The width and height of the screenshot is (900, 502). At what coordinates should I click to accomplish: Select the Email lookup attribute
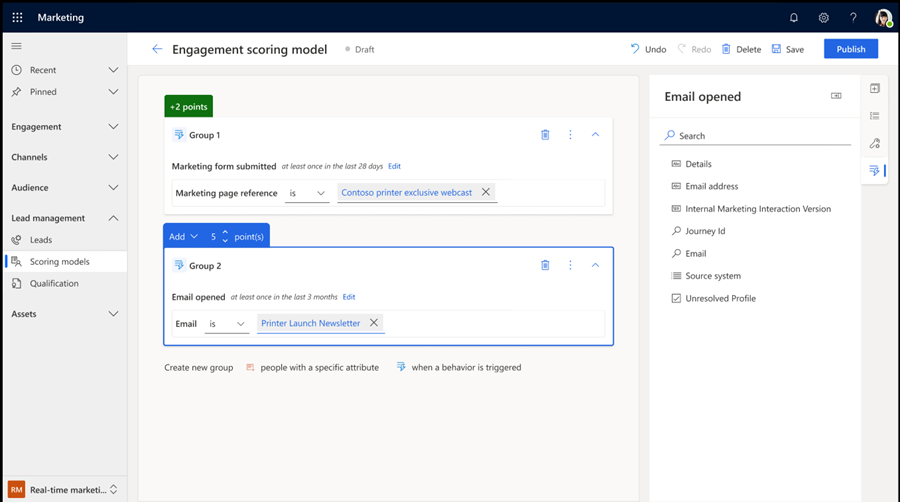pos(689,254)
